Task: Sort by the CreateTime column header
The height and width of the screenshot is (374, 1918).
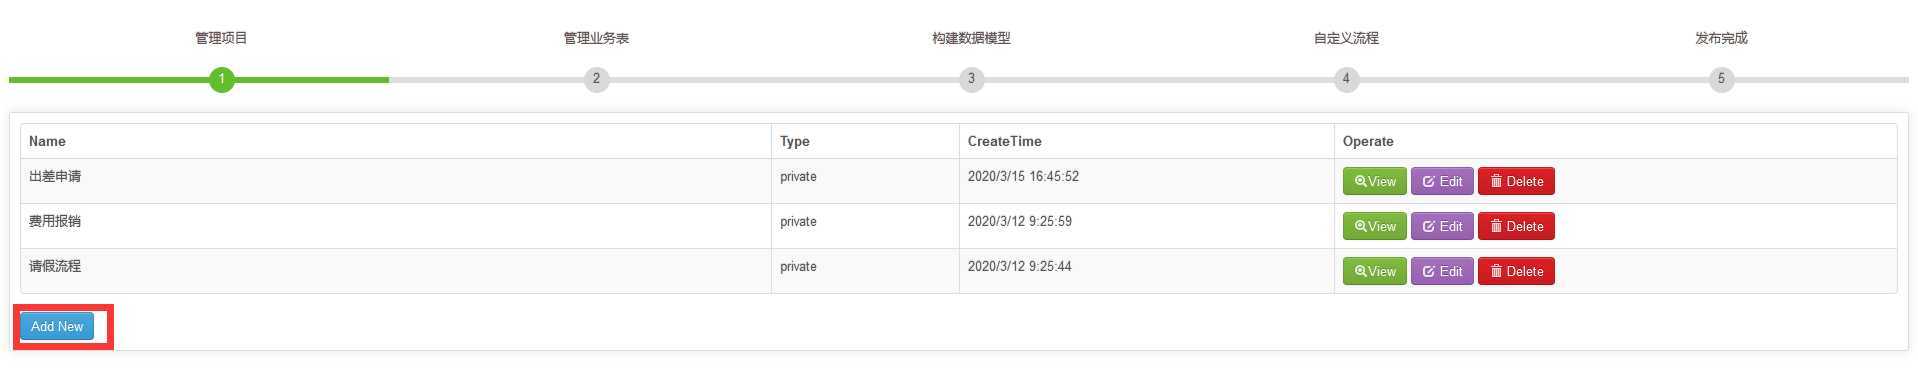Action: point(1004,141)
